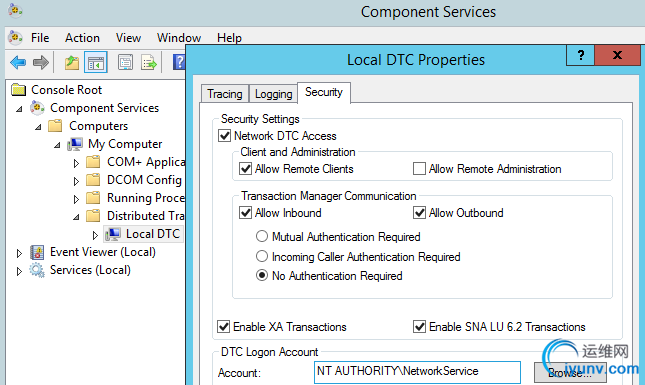Expand the Event Viewer (Local) node
This screenshot has height=385, width=645.
(19, 253)
